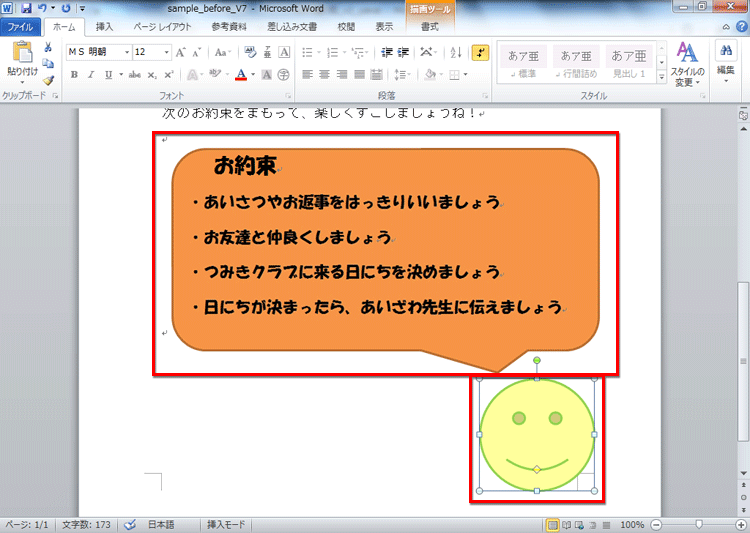The height and width of the screenshot is (533, 750).
Task: Open the font size dropdown
Action: pos(166,52)
